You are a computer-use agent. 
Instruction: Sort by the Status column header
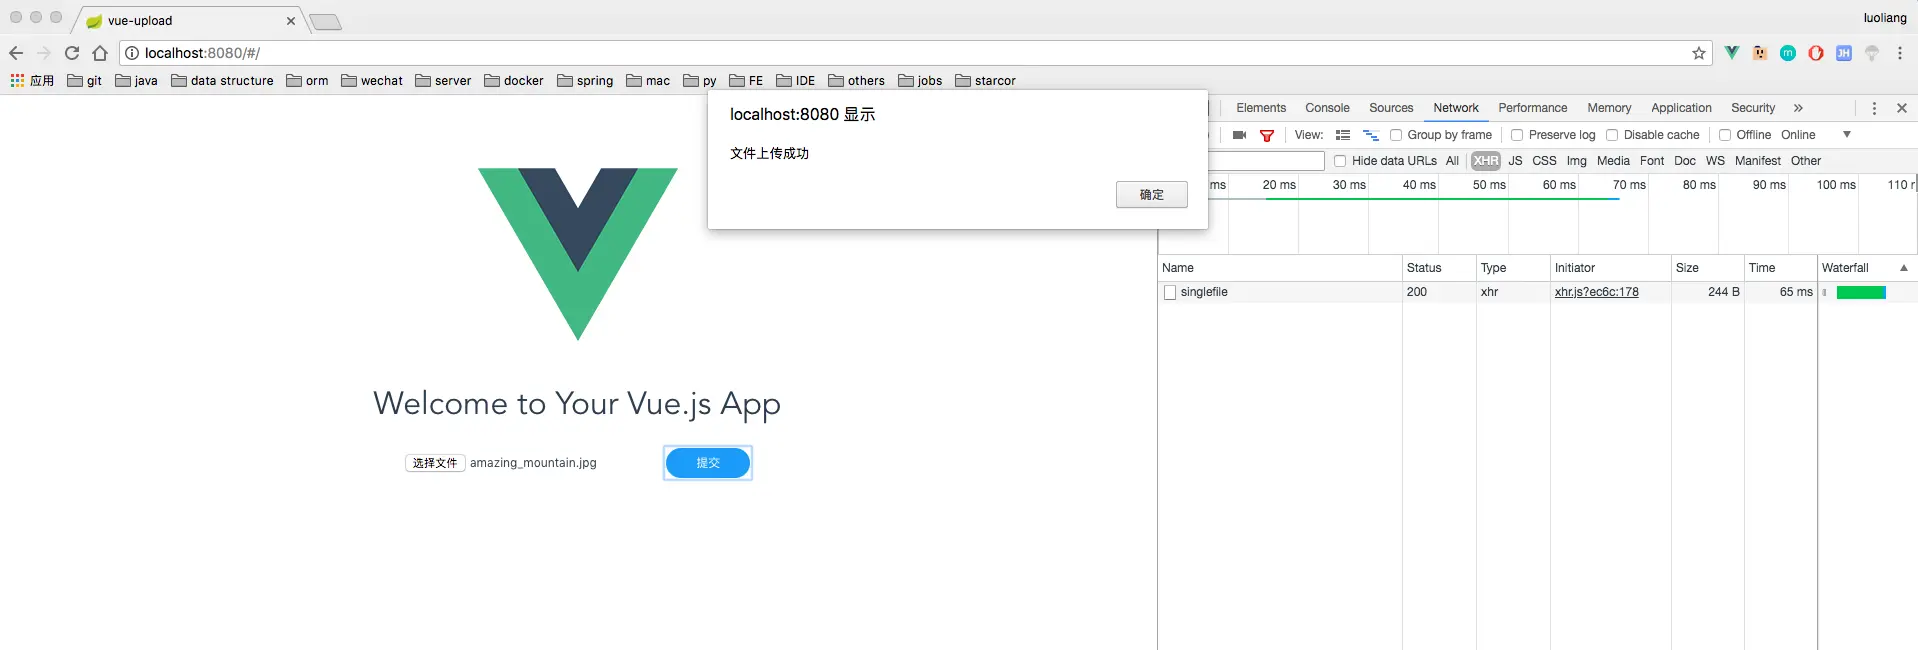click(1439, 268)
